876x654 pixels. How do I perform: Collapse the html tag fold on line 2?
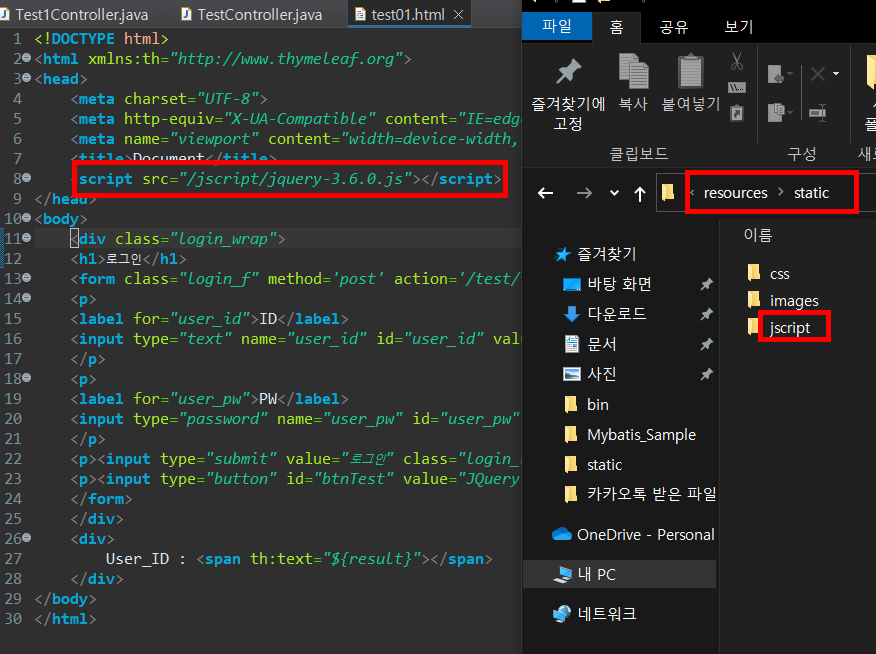click(26, 58)
